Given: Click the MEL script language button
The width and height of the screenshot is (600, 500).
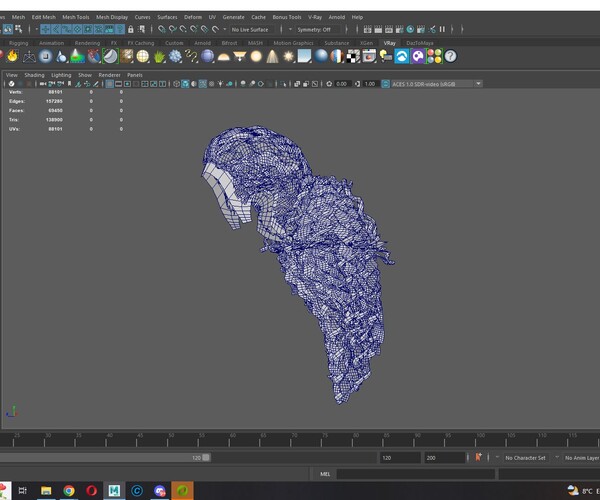Looking at the screenshot, I should 325,474.
